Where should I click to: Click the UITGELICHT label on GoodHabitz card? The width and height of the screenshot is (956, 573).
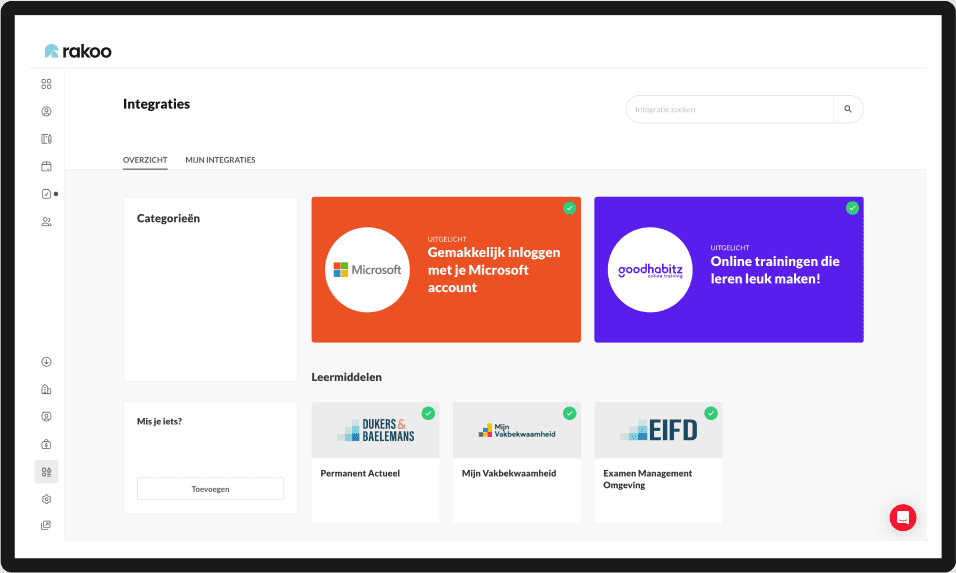[x=730, y=247]
